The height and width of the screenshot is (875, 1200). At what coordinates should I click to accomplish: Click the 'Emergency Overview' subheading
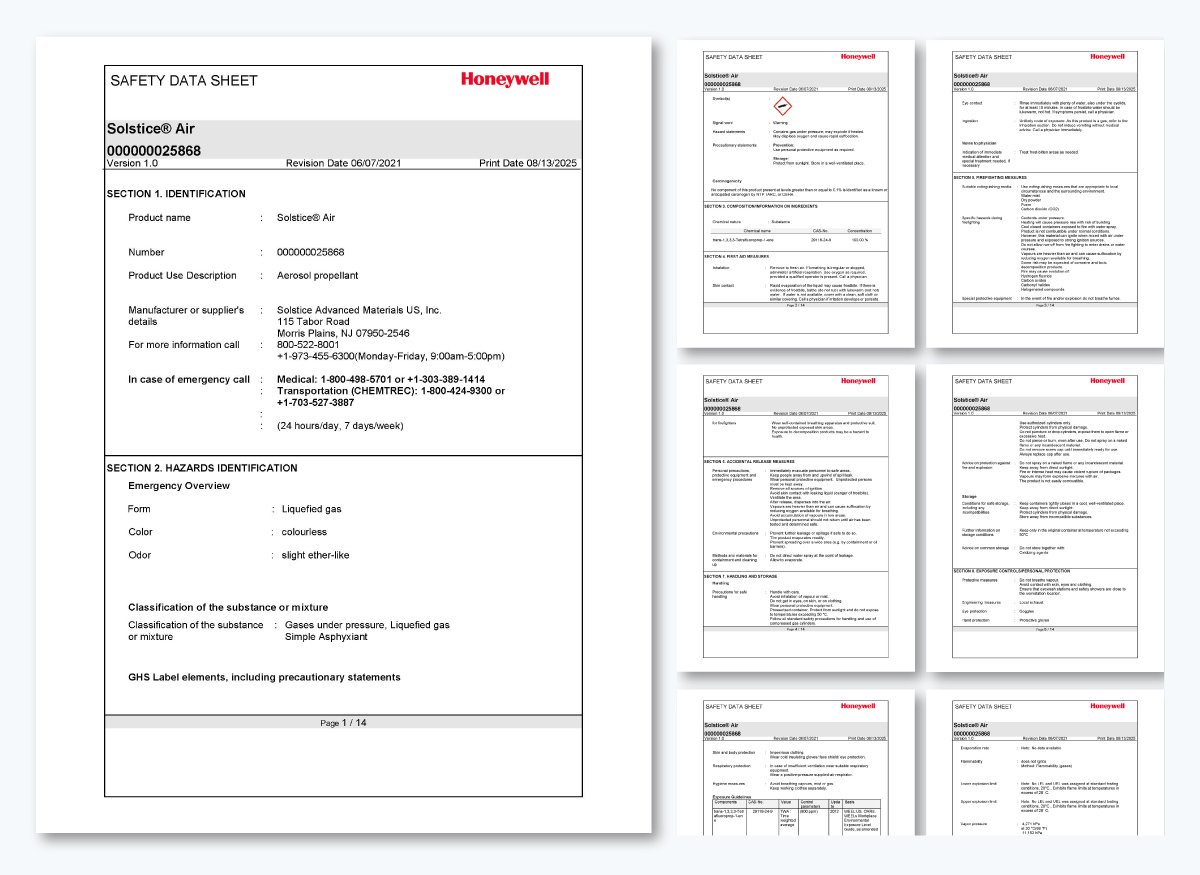point(179,486)
